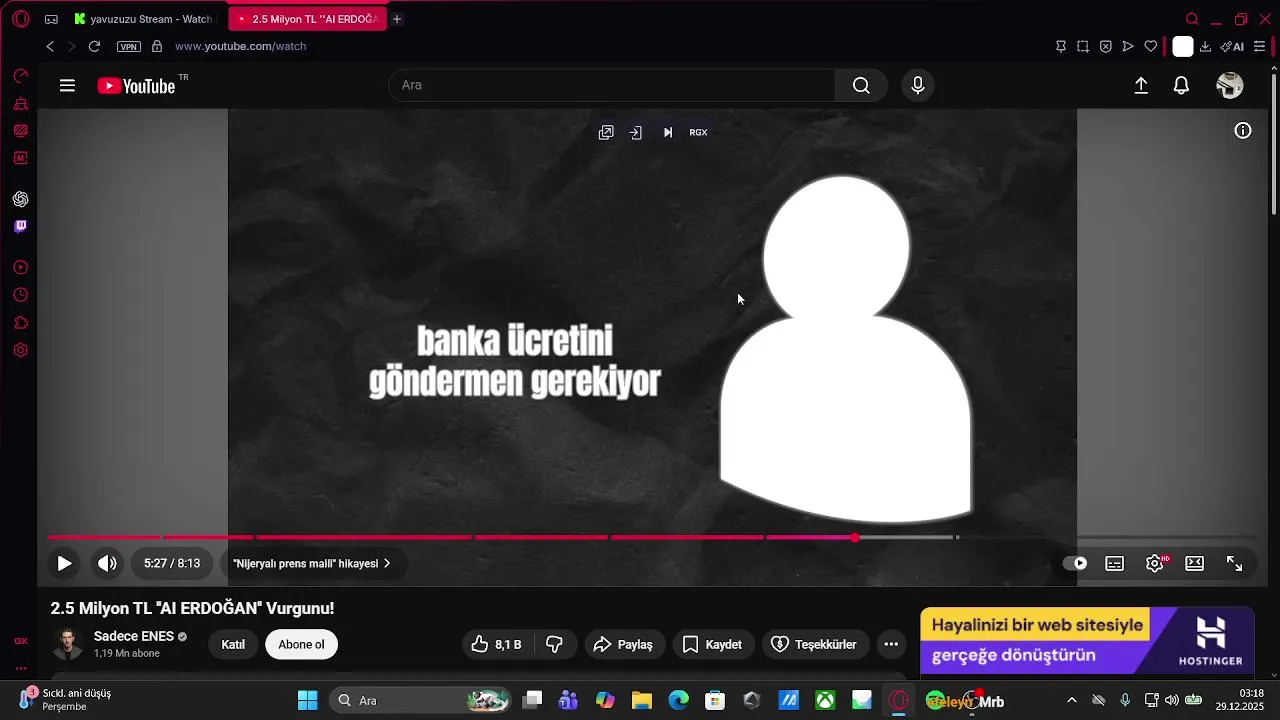Show video info card icon
The width and height of the screenshot is (1280, 720).
(1243, 131)
